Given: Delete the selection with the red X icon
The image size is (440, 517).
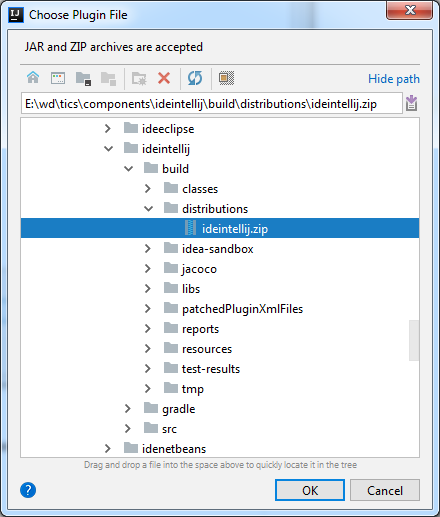Looking at the screenshot, I should pyautogui.click(x=164, y=78).
